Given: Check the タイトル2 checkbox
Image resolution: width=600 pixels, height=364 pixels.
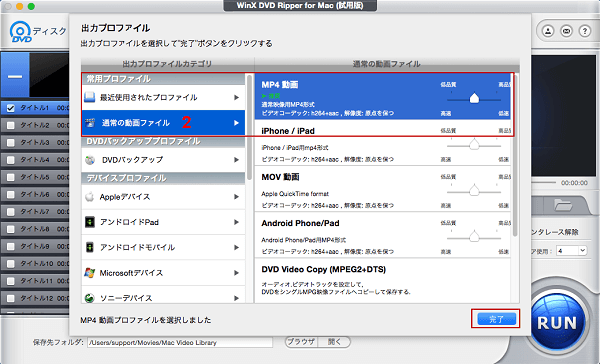Looking at the screenshot, I should pos(11,125).
